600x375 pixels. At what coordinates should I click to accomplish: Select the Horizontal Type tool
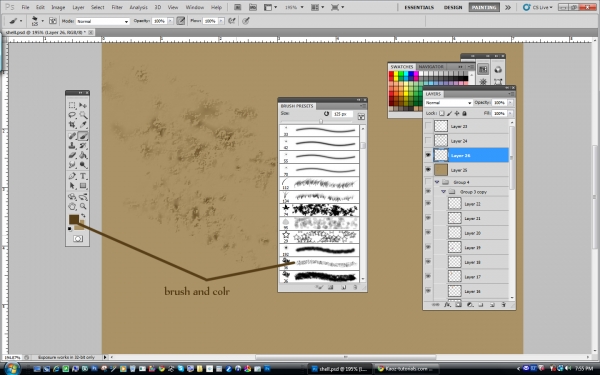tap(83, 176)
